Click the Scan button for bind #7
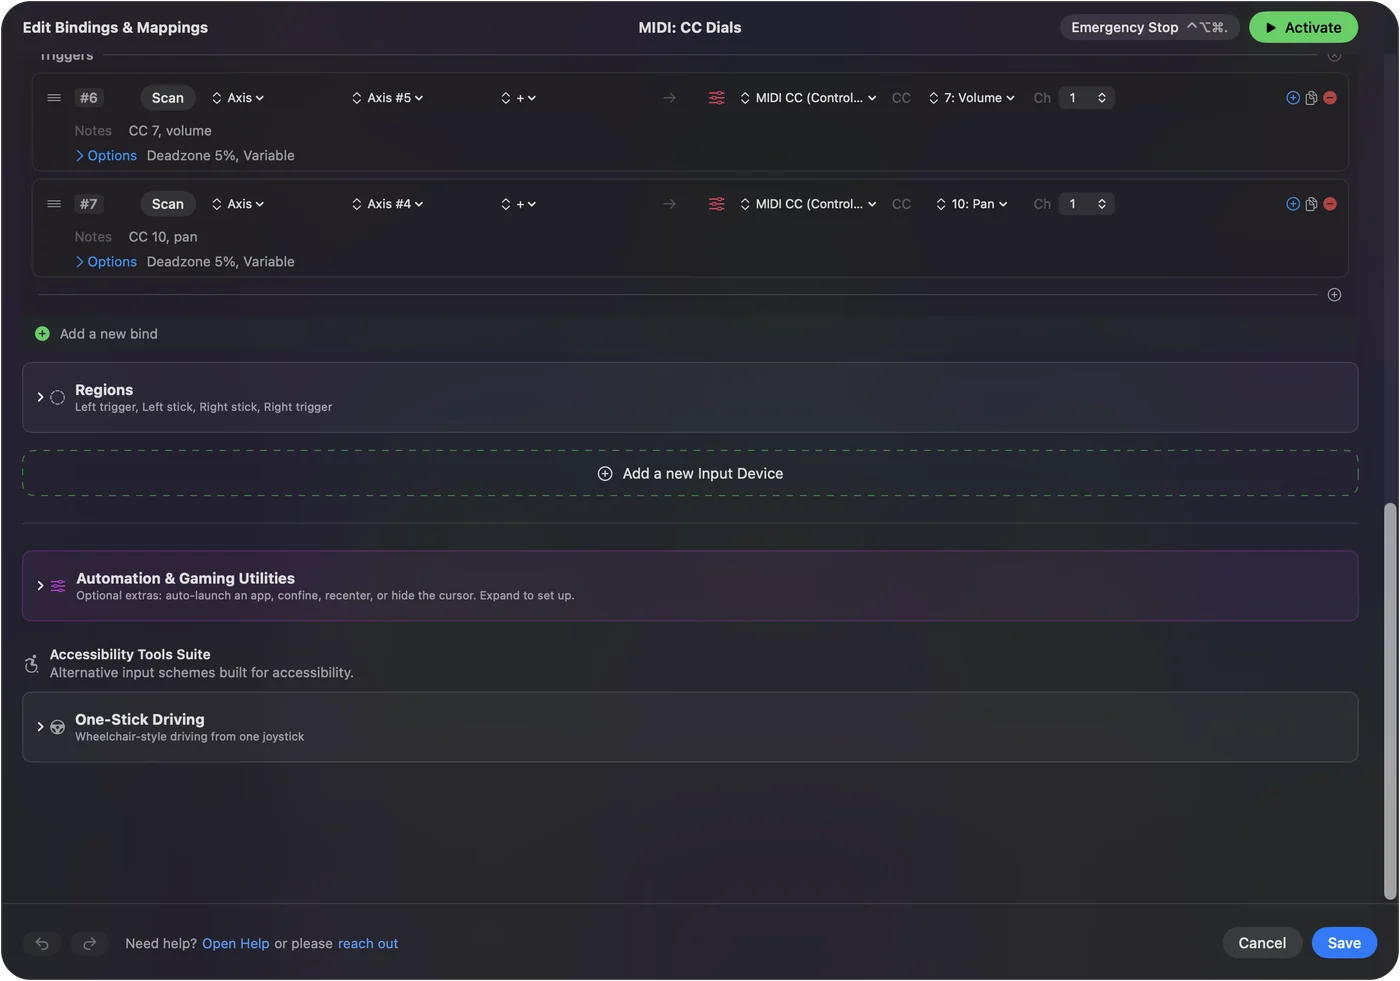The height and width of the screenshot is (981, 1400). (x=168, y=204)
